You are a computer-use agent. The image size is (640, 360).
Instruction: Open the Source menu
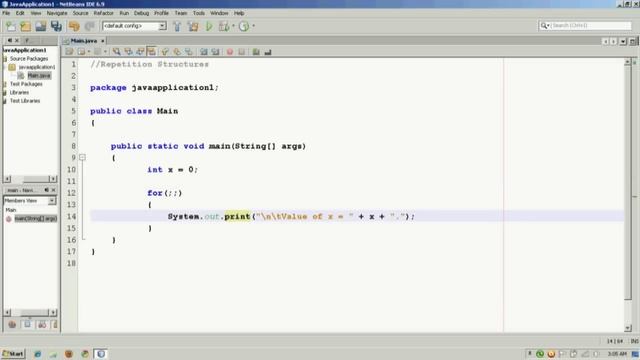(x=80, y=13)
